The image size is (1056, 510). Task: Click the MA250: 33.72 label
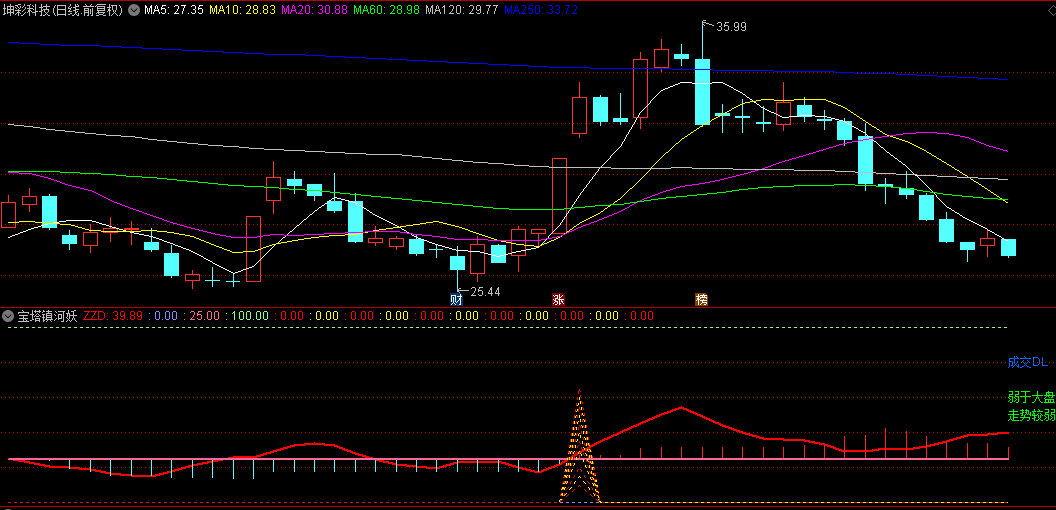[x=541, y=10]
